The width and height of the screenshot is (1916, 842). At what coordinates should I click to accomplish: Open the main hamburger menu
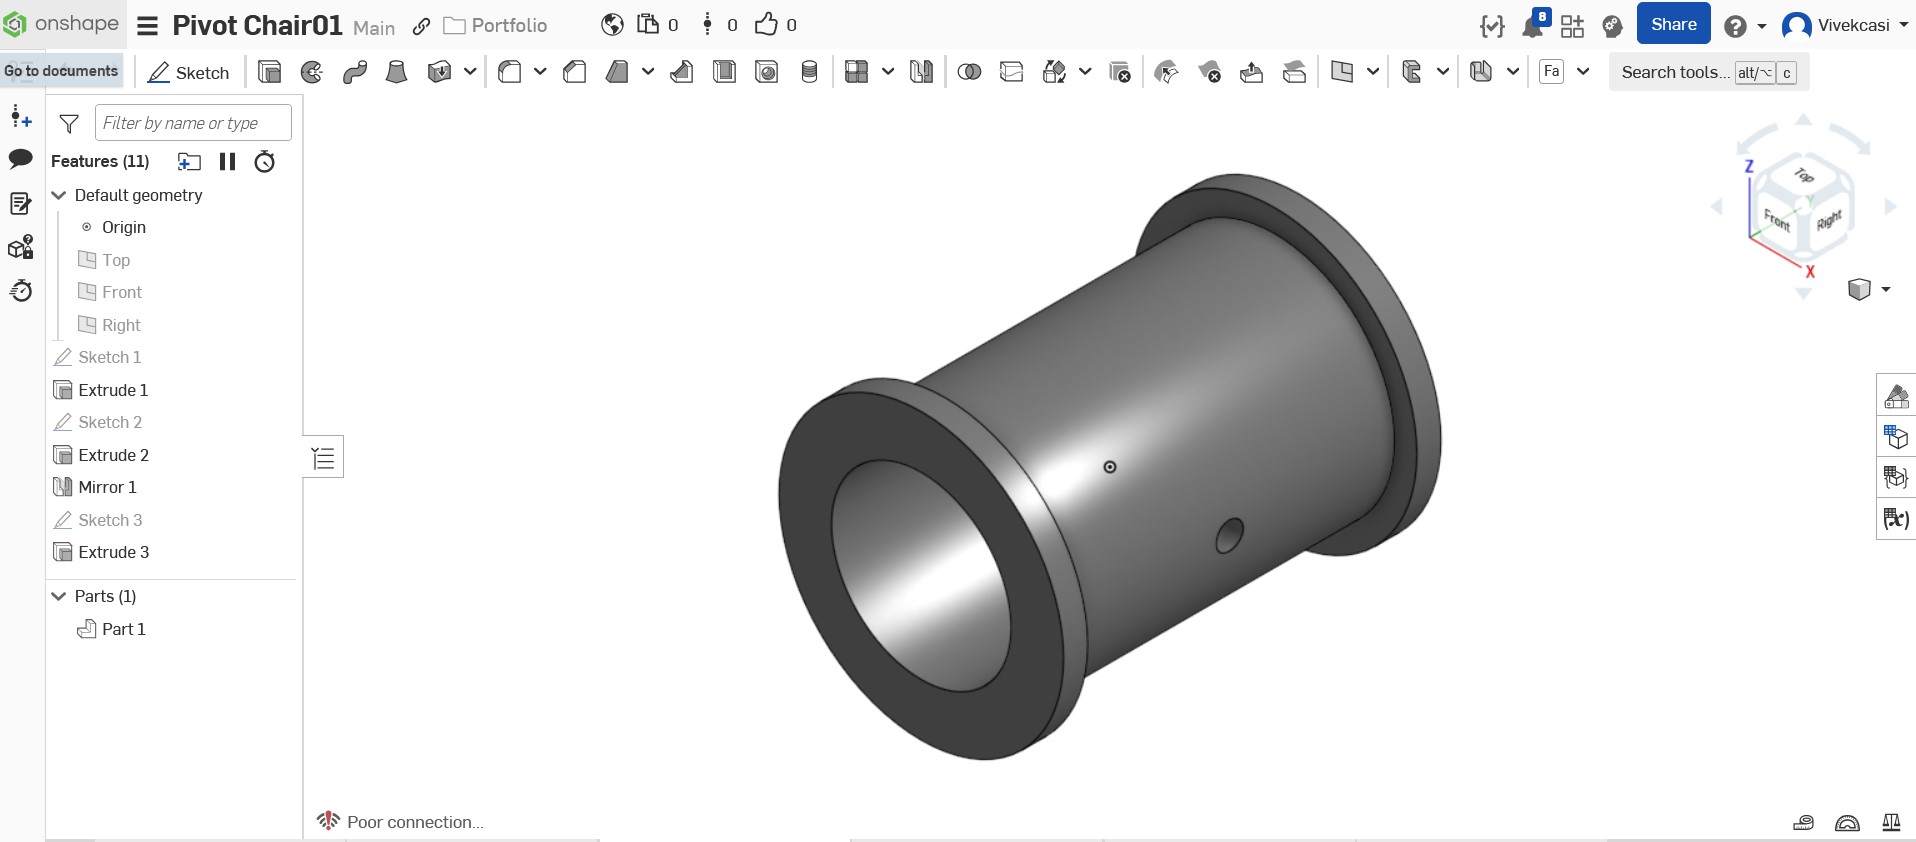coord(148,26)
